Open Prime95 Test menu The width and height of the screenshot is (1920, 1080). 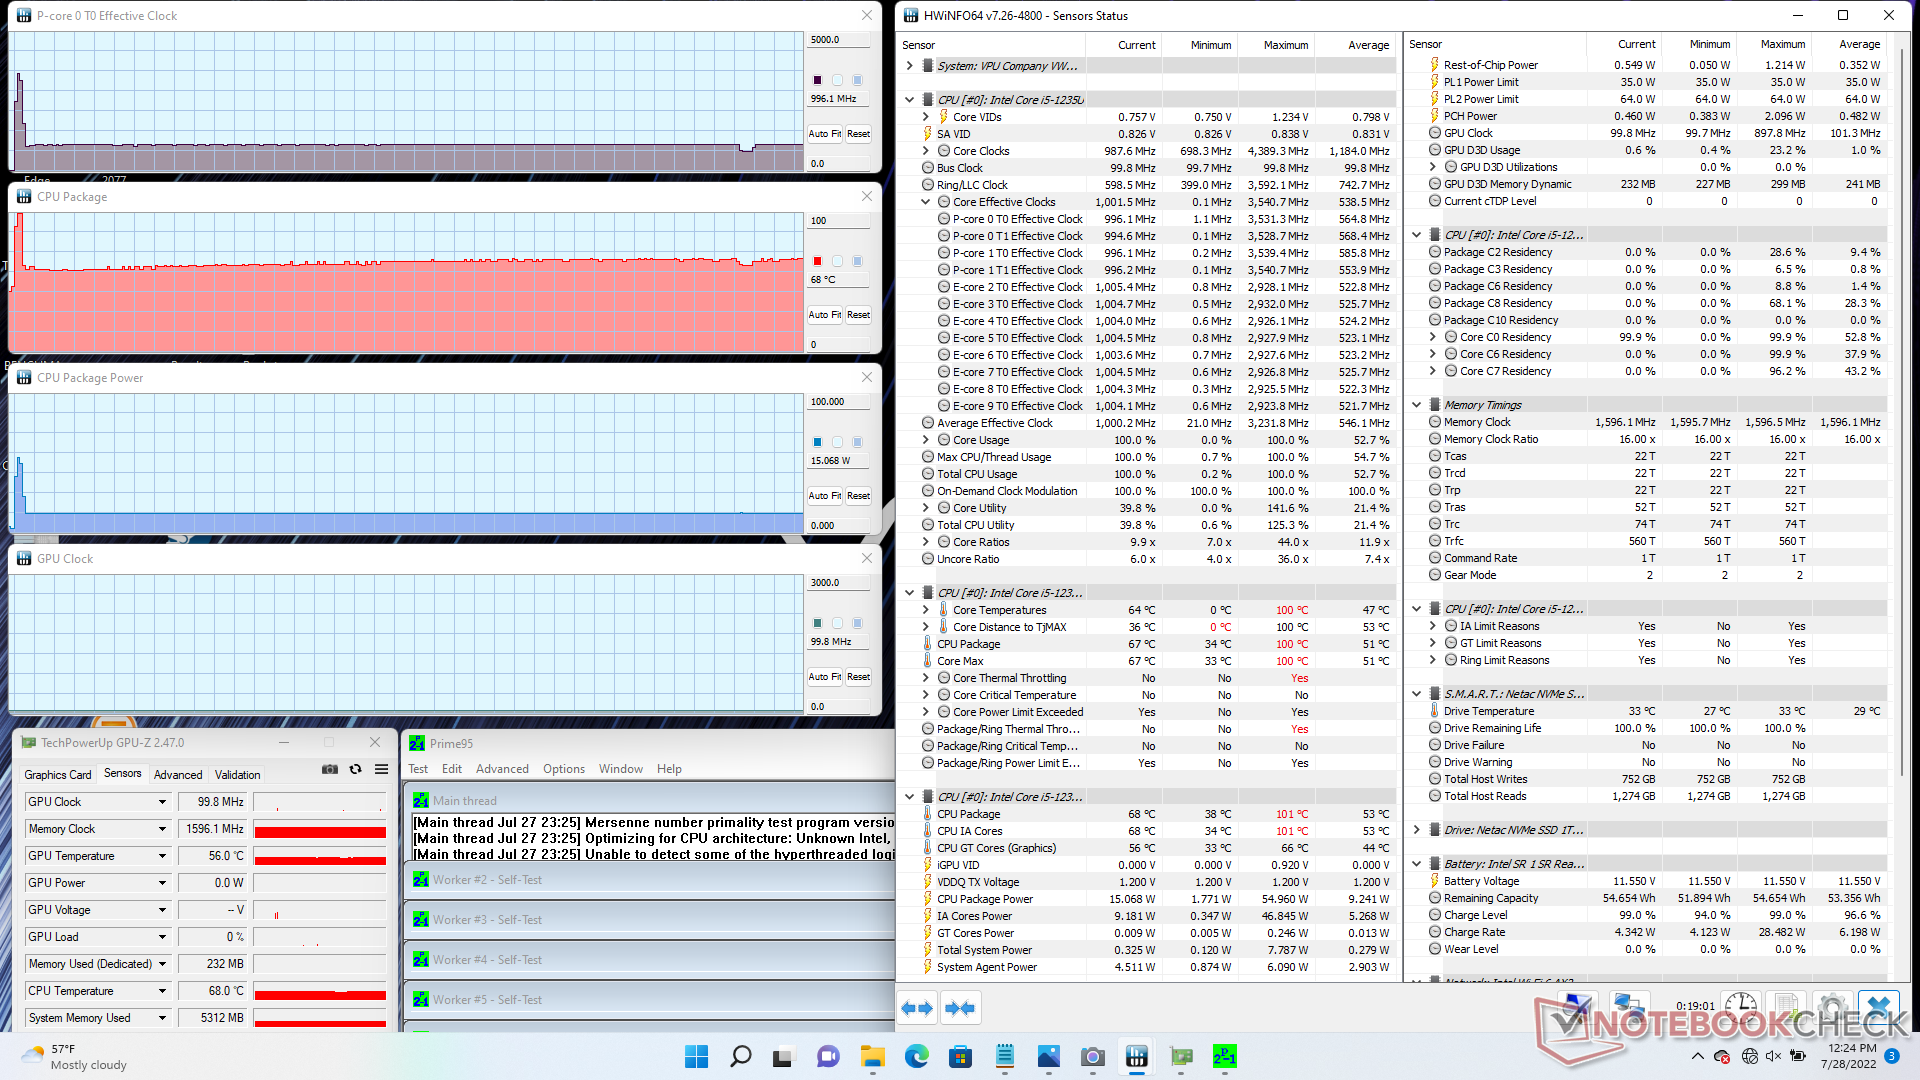418,769
